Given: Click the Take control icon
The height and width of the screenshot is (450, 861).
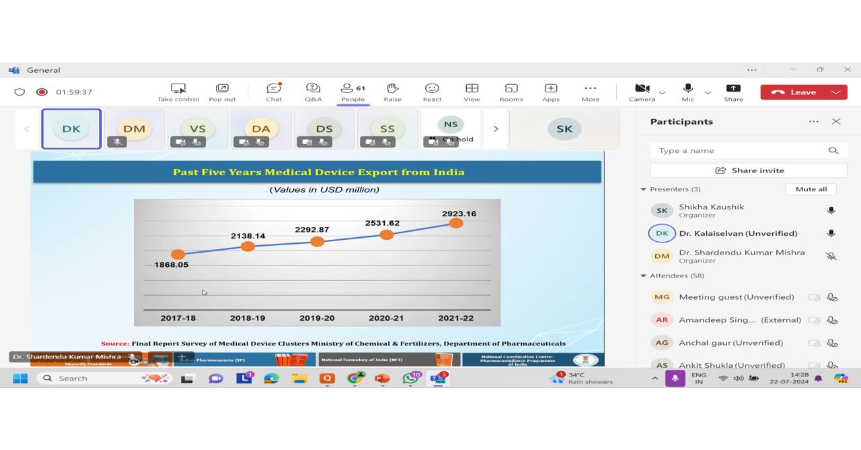Looking at the screenshot, I should (178, 90).
